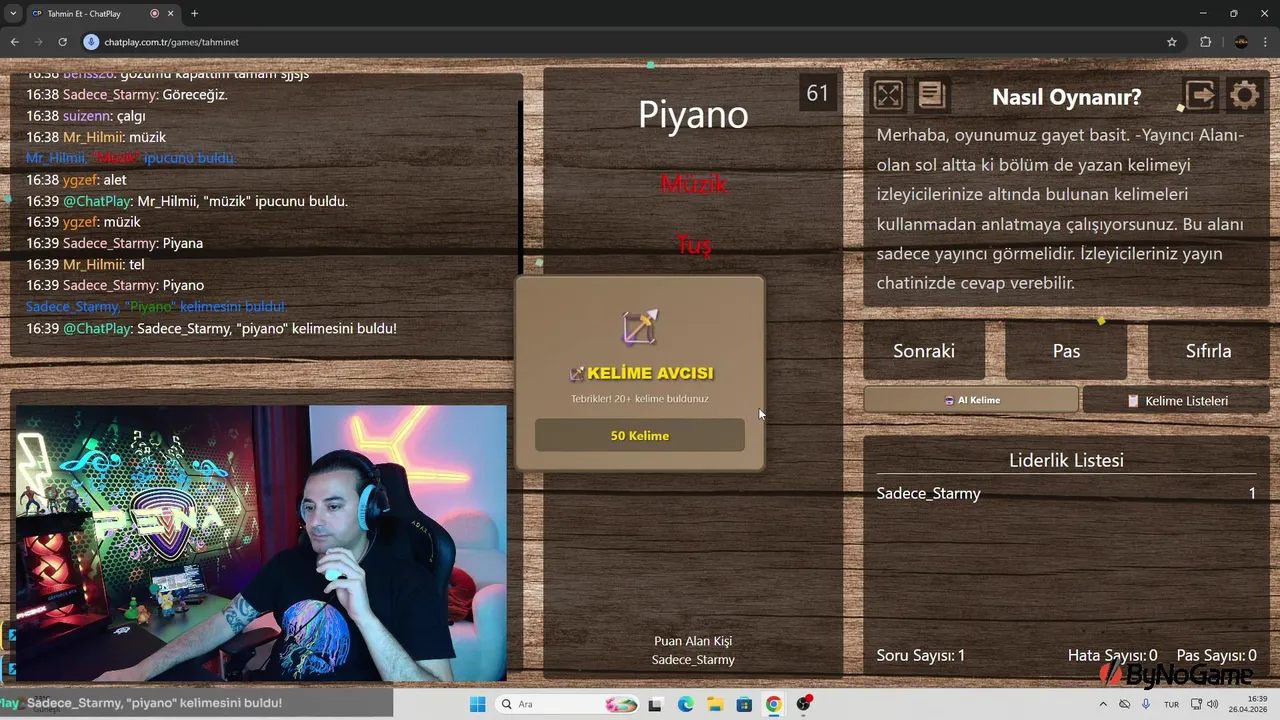Click the Pas Sayısı: 0 counter
The height and width of the screenshot is (720, 1280).
(1216, 655)
